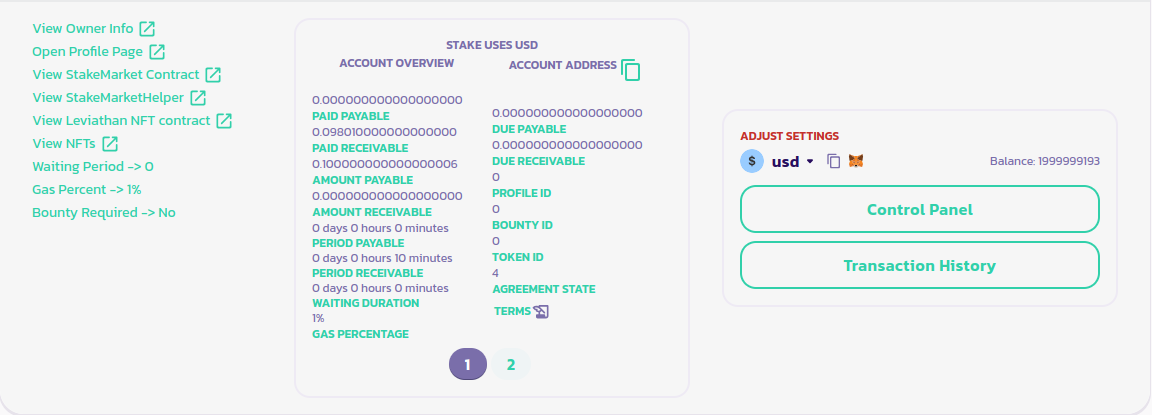
Task: Click the external-link icon beside View StakeMarket Contract
Action: pos(213,74)
